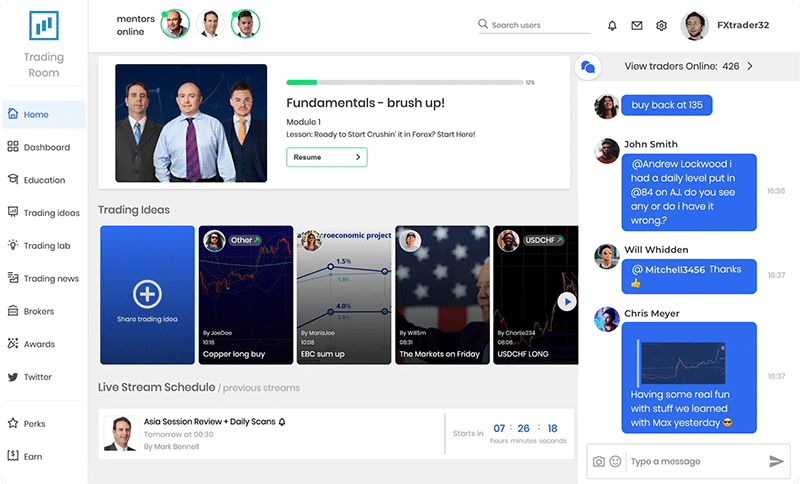Image resolution: width=800 pixels, height=484 pixels.
Task: Expand View traders Online chevron
Action: (x=750, y=67)
